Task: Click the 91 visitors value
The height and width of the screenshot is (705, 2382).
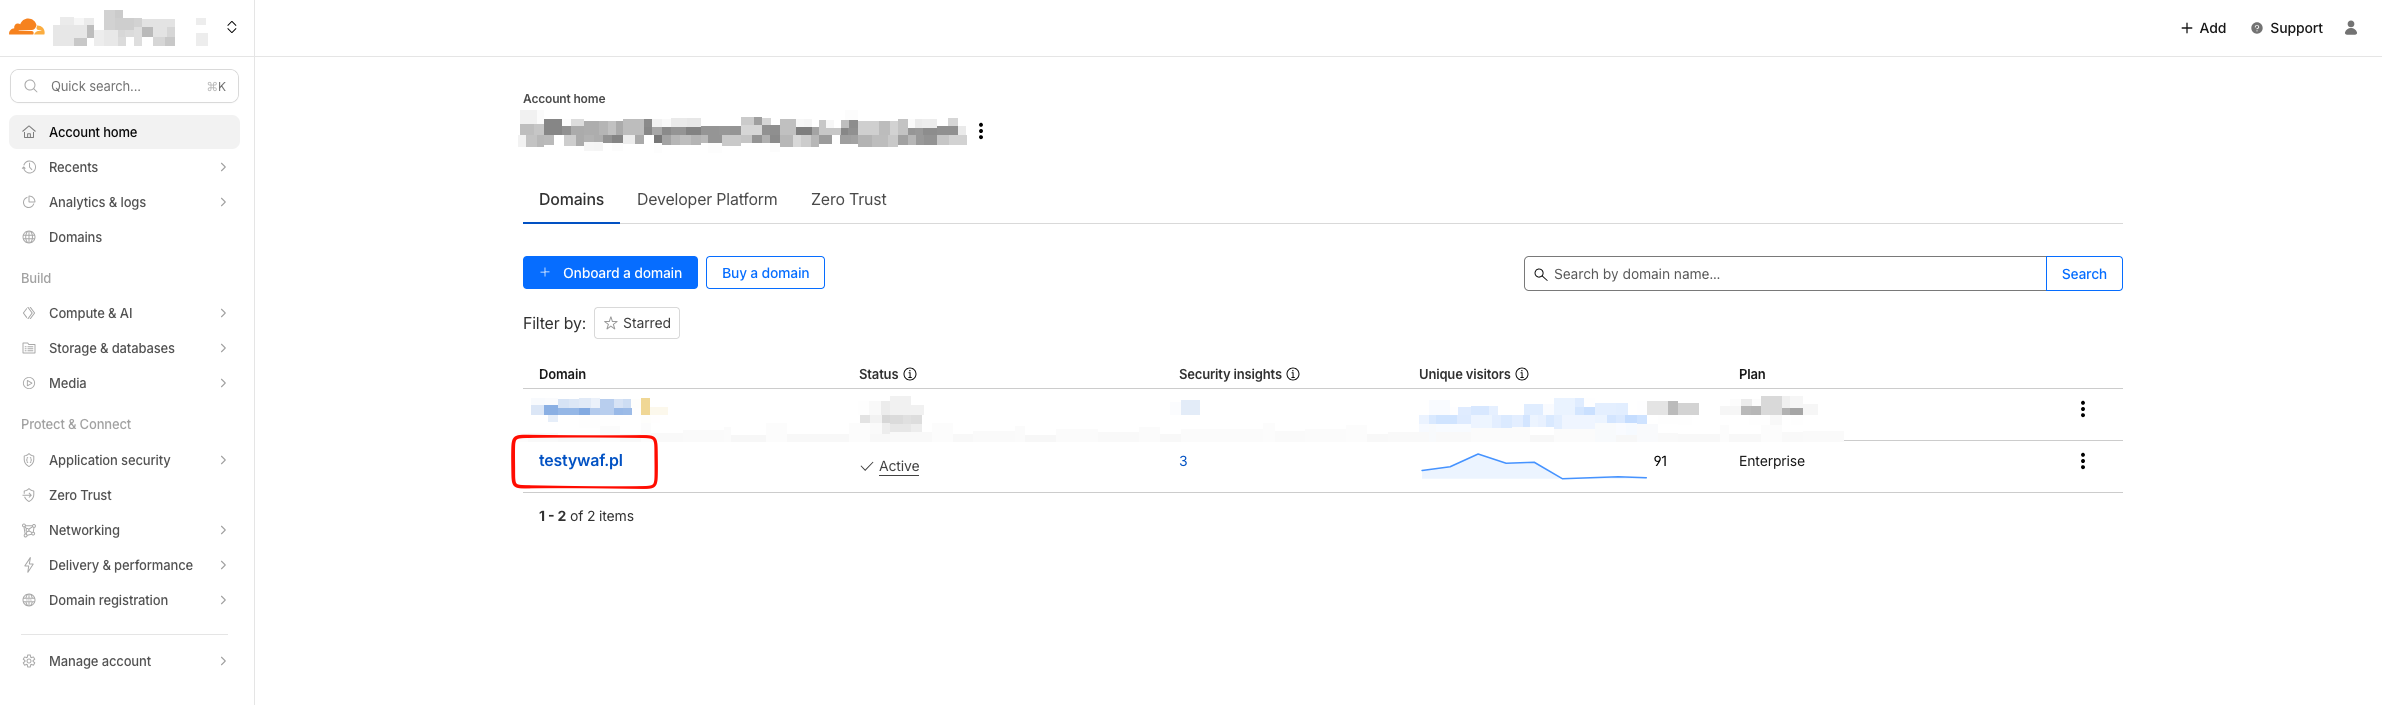Action: [x=1660, y=461]
